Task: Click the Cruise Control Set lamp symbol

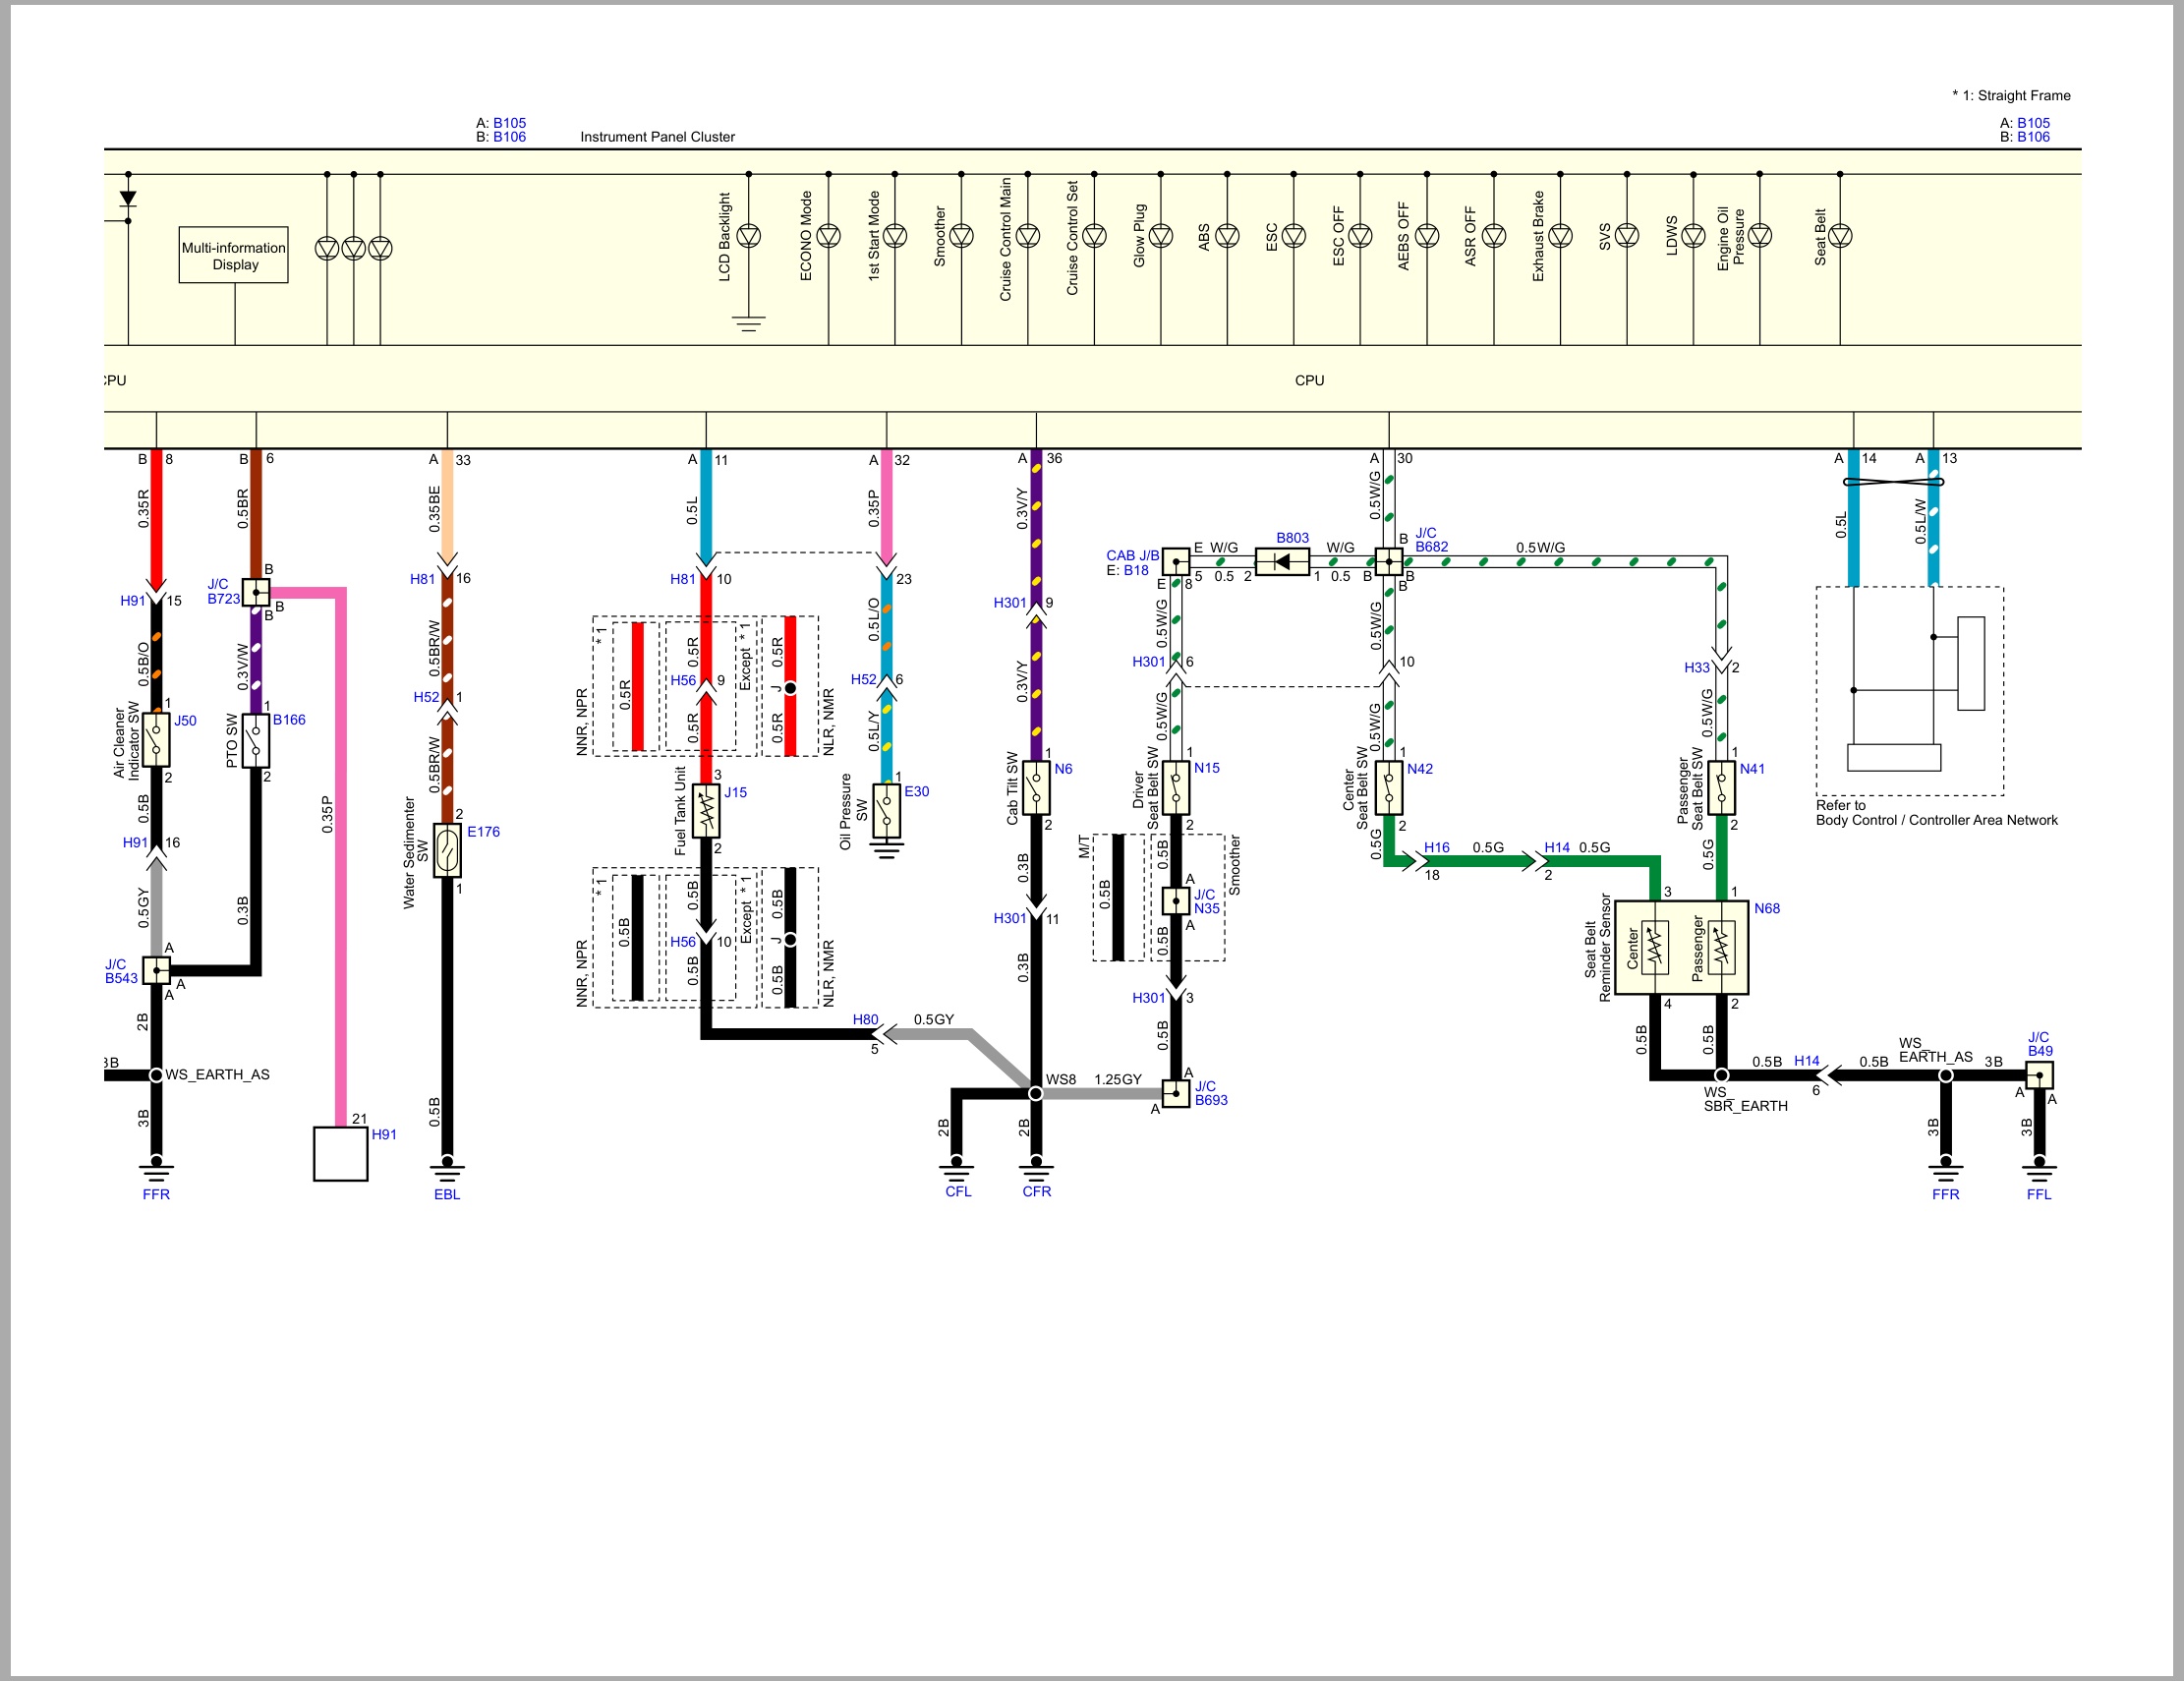Action: [x=1094, y=236]
